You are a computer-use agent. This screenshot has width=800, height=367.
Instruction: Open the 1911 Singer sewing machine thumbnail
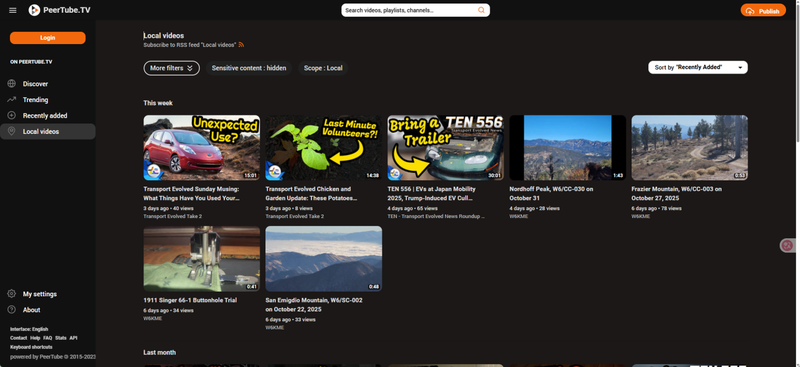(x=202, y=259)
